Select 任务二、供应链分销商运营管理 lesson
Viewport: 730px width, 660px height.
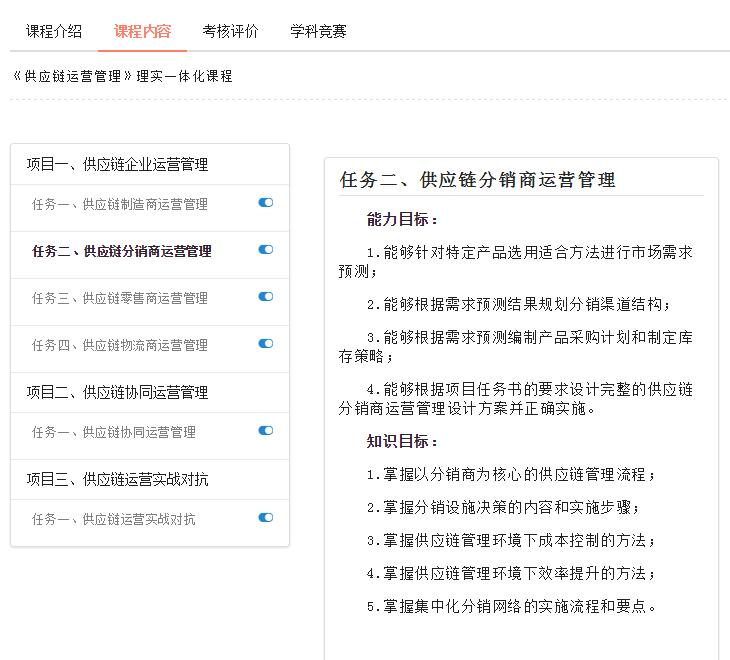pos(122,251)
